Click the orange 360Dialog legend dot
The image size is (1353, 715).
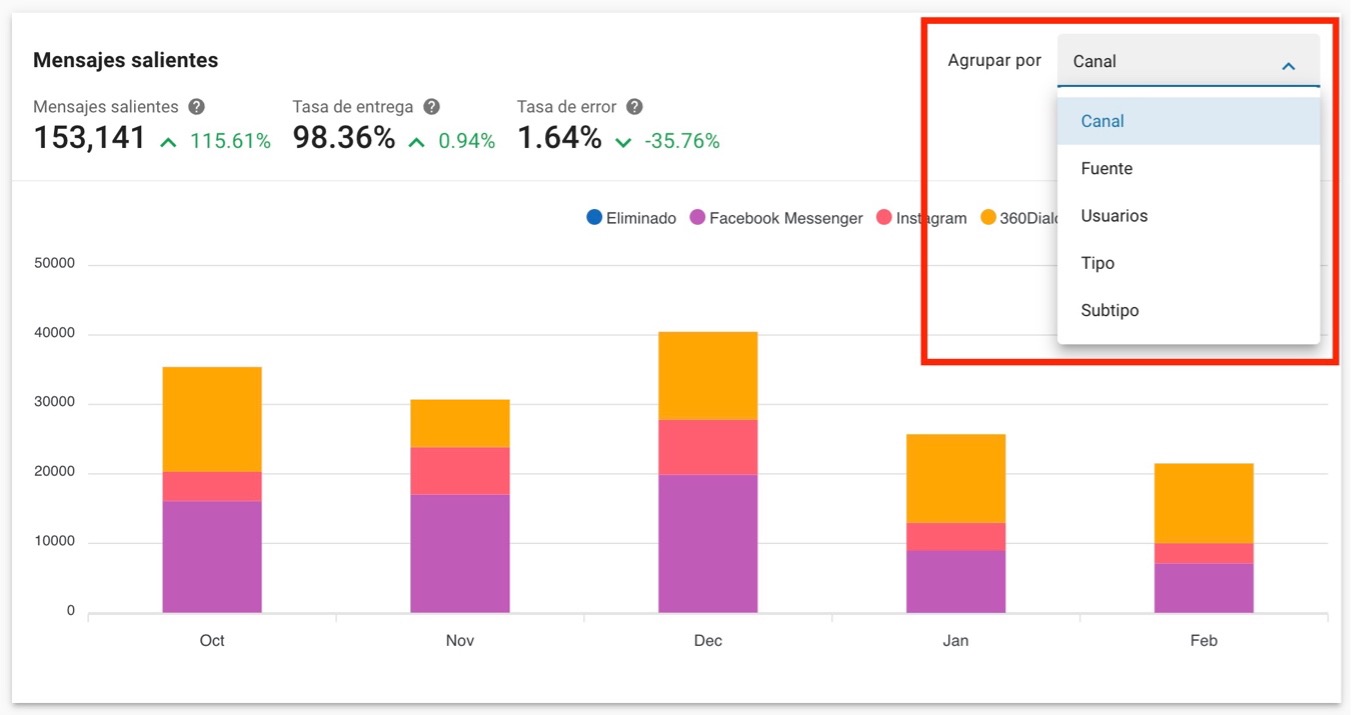pyautogui.click(x=988, y=217)
